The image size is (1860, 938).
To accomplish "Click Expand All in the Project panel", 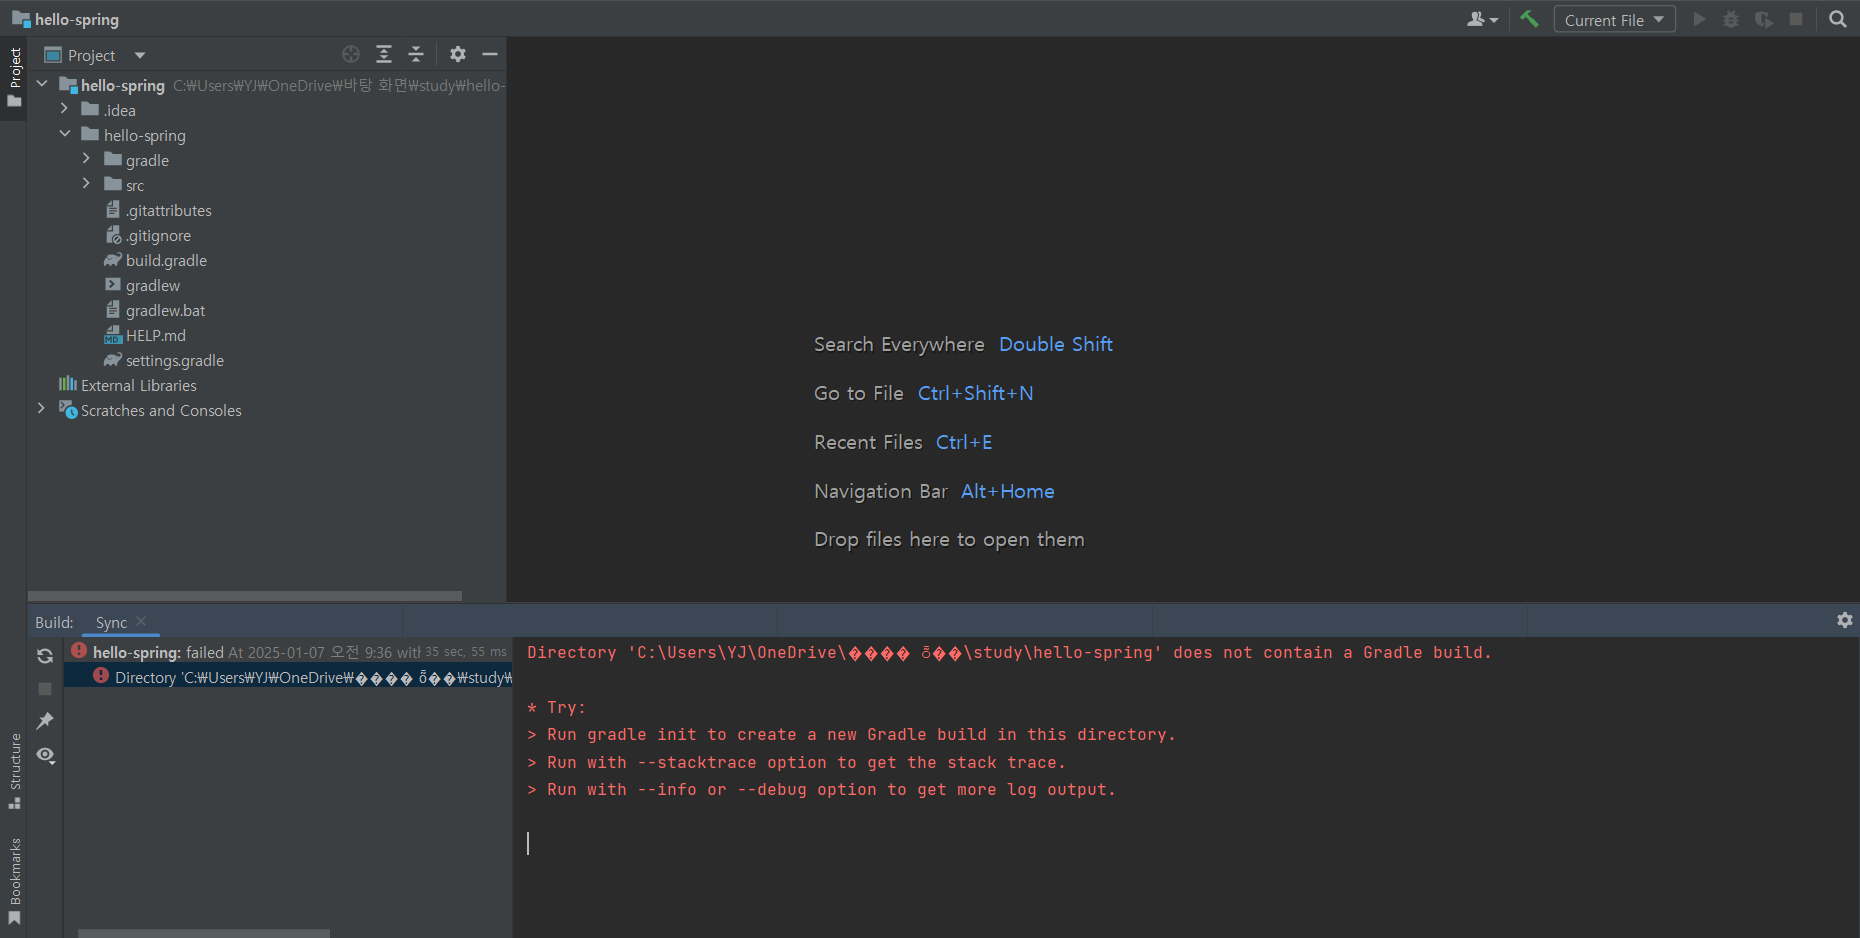I will (x=384, y=54).
